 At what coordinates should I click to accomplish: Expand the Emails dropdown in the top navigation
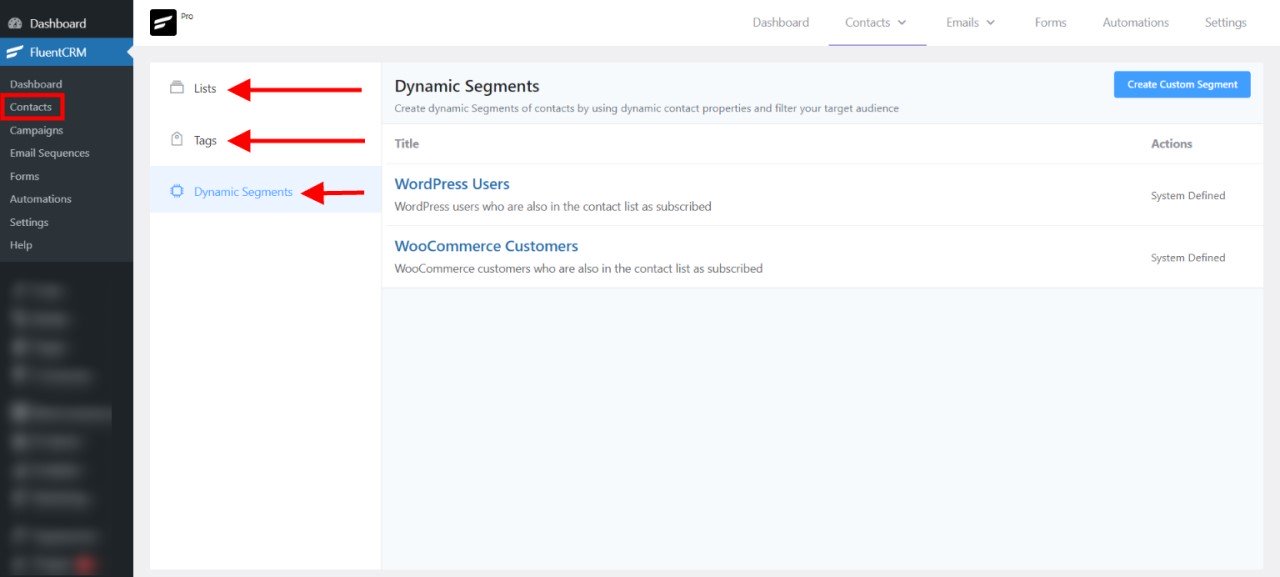(x=969, y=22)
